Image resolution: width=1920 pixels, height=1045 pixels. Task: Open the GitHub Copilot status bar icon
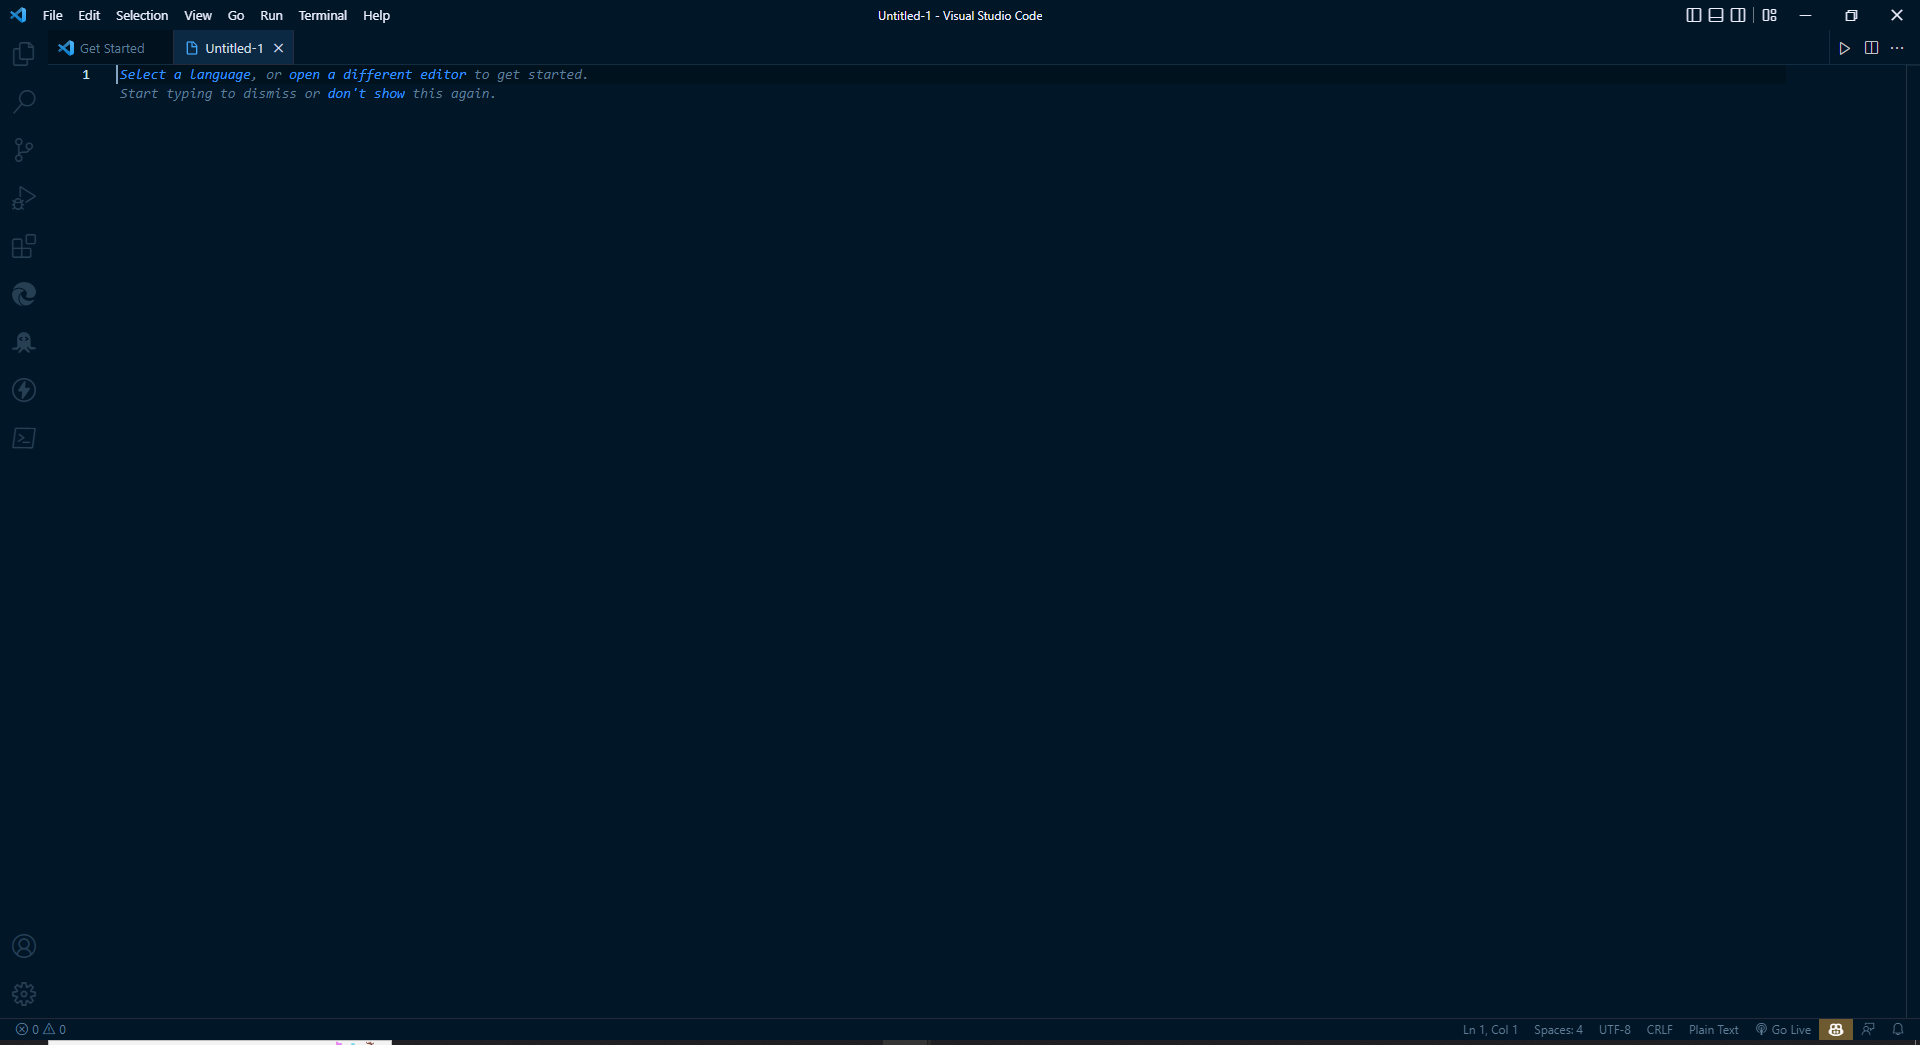click(1836, 1029)
